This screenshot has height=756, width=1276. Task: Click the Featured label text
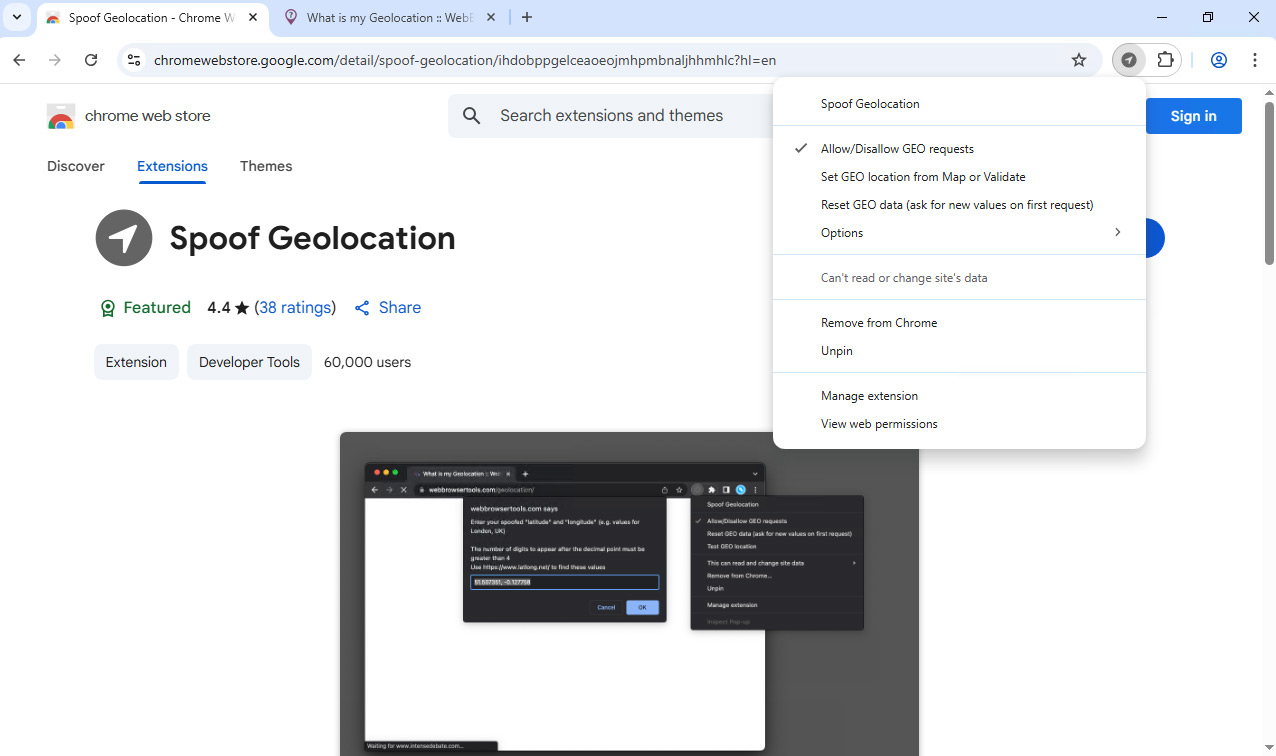click(x=157, y=308)
